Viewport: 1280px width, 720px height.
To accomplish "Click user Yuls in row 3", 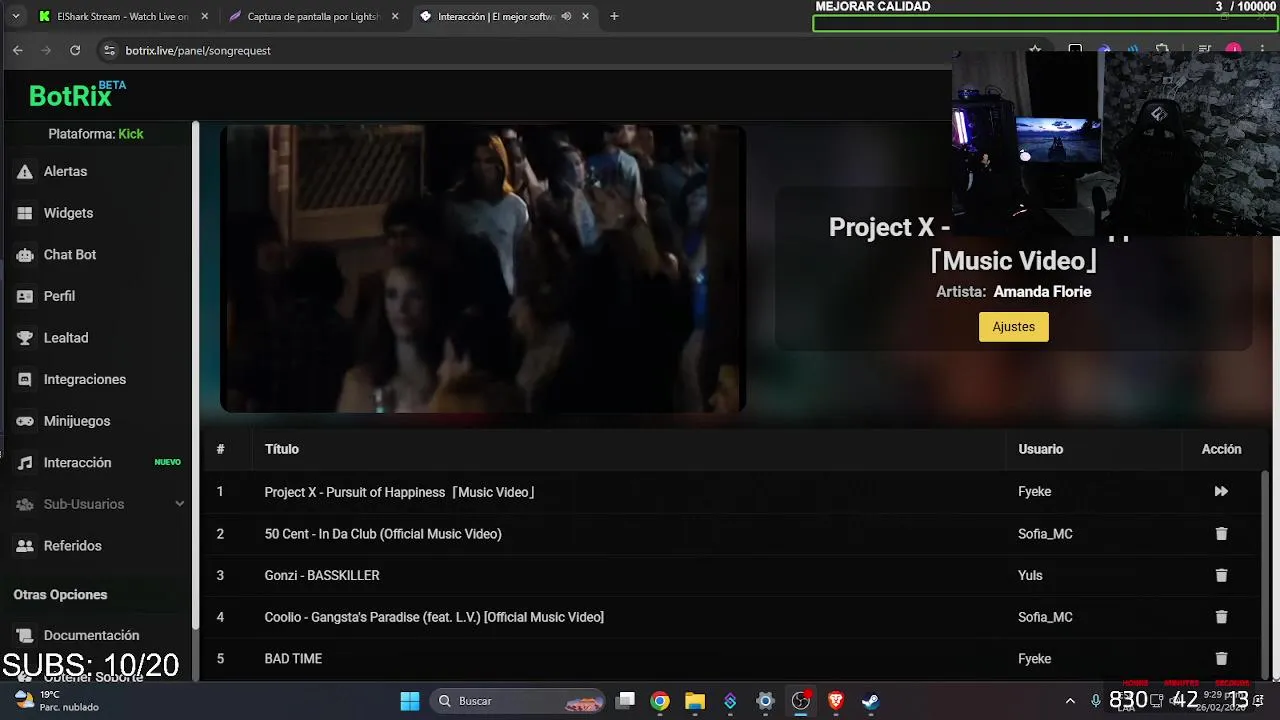I will coord(1030,576).
